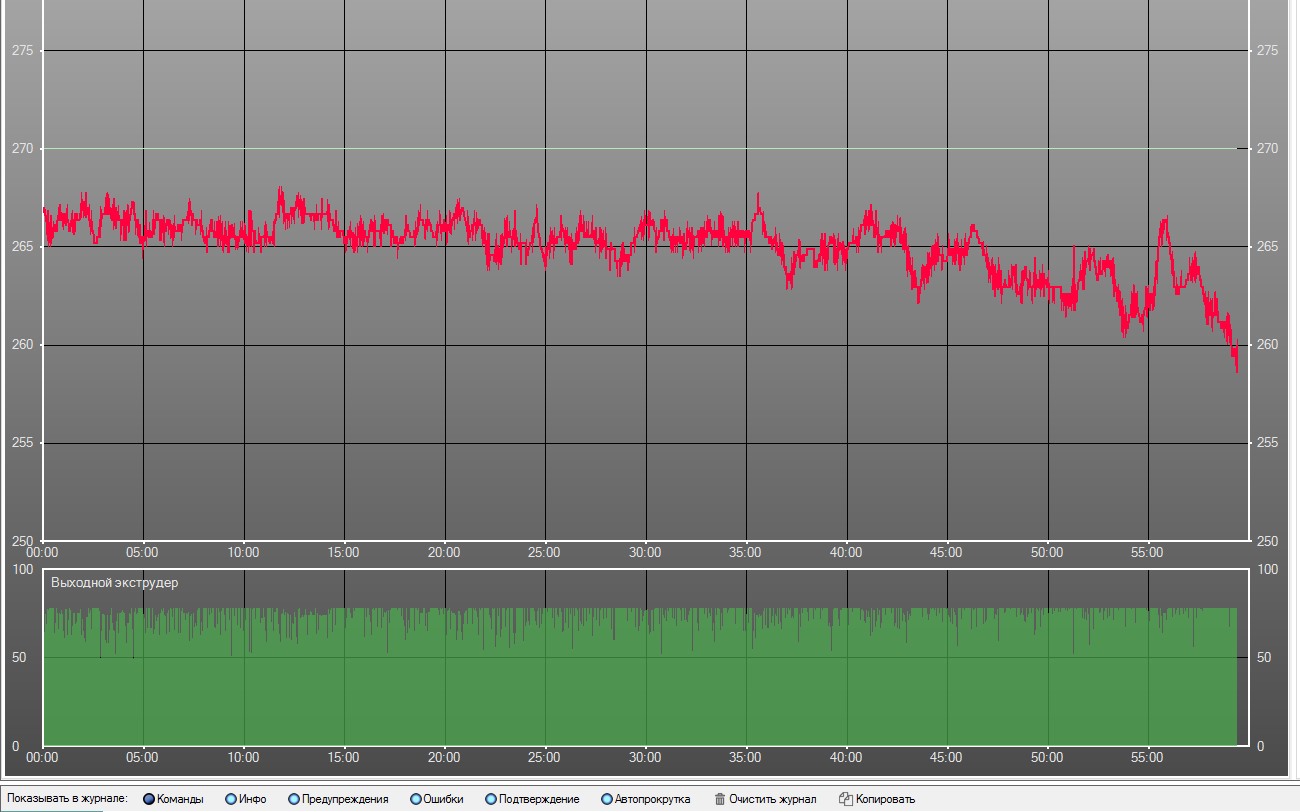Click the 30:00 mark on temperature time axis

[645, 552]
